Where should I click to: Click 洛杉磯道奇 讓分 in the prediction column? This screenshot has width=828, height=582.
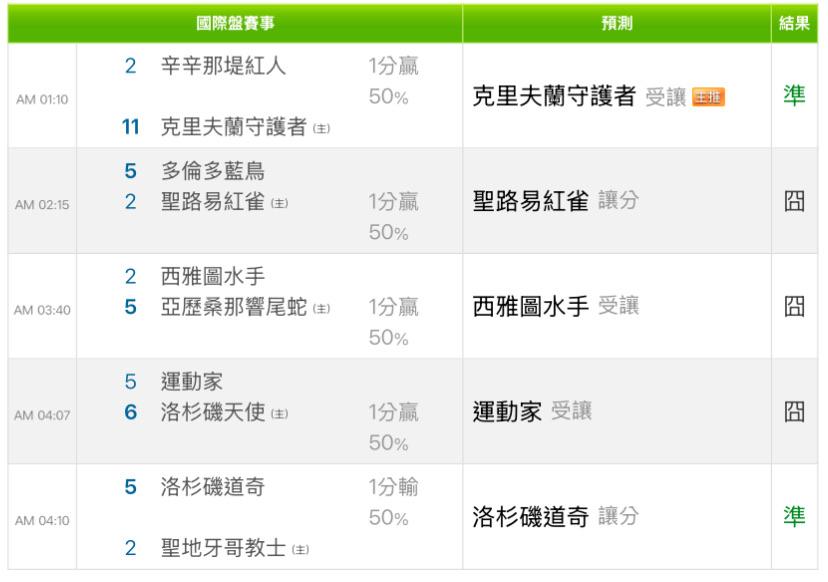[x=555, y=517]
